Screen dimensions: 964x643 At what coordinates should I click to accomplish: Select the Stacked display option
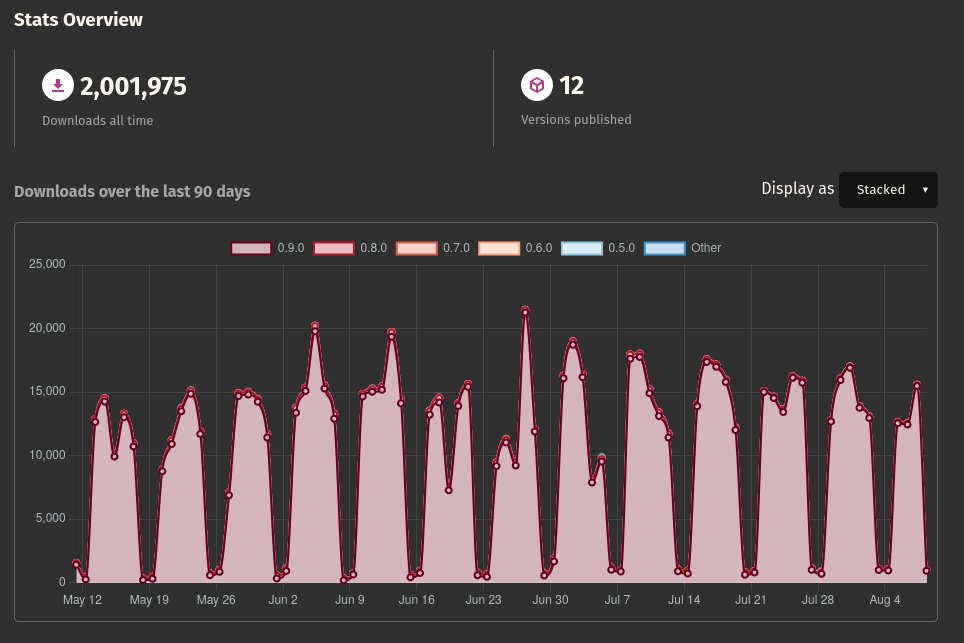[881, 189]
